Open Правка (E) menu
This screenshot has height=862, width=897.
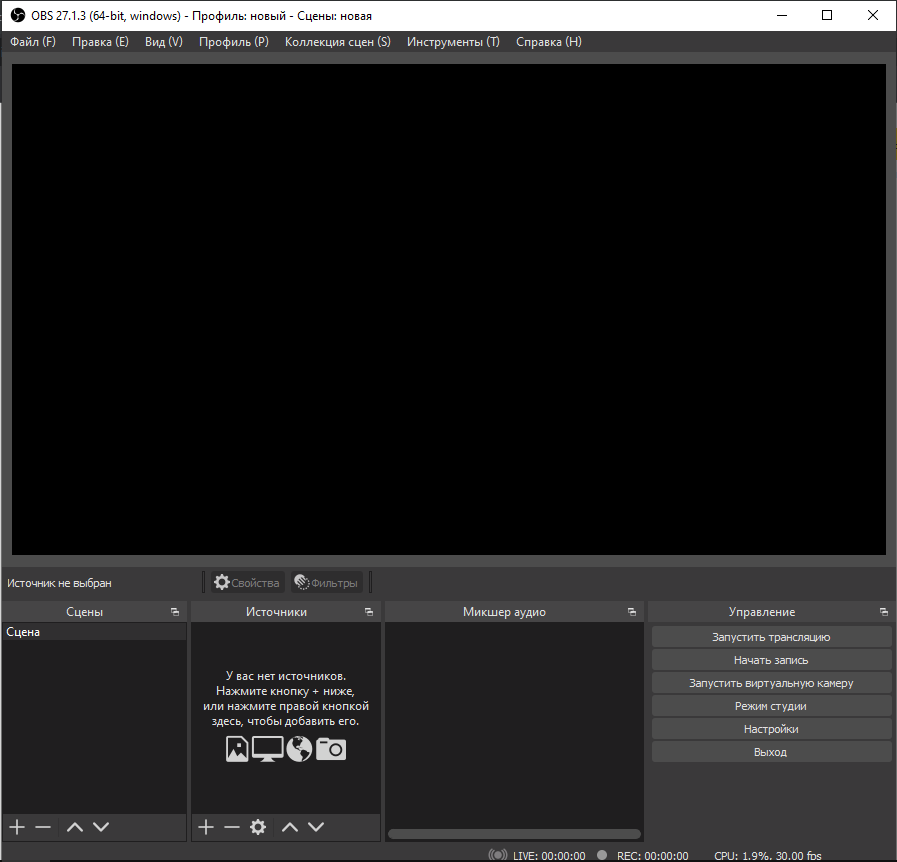100,42
